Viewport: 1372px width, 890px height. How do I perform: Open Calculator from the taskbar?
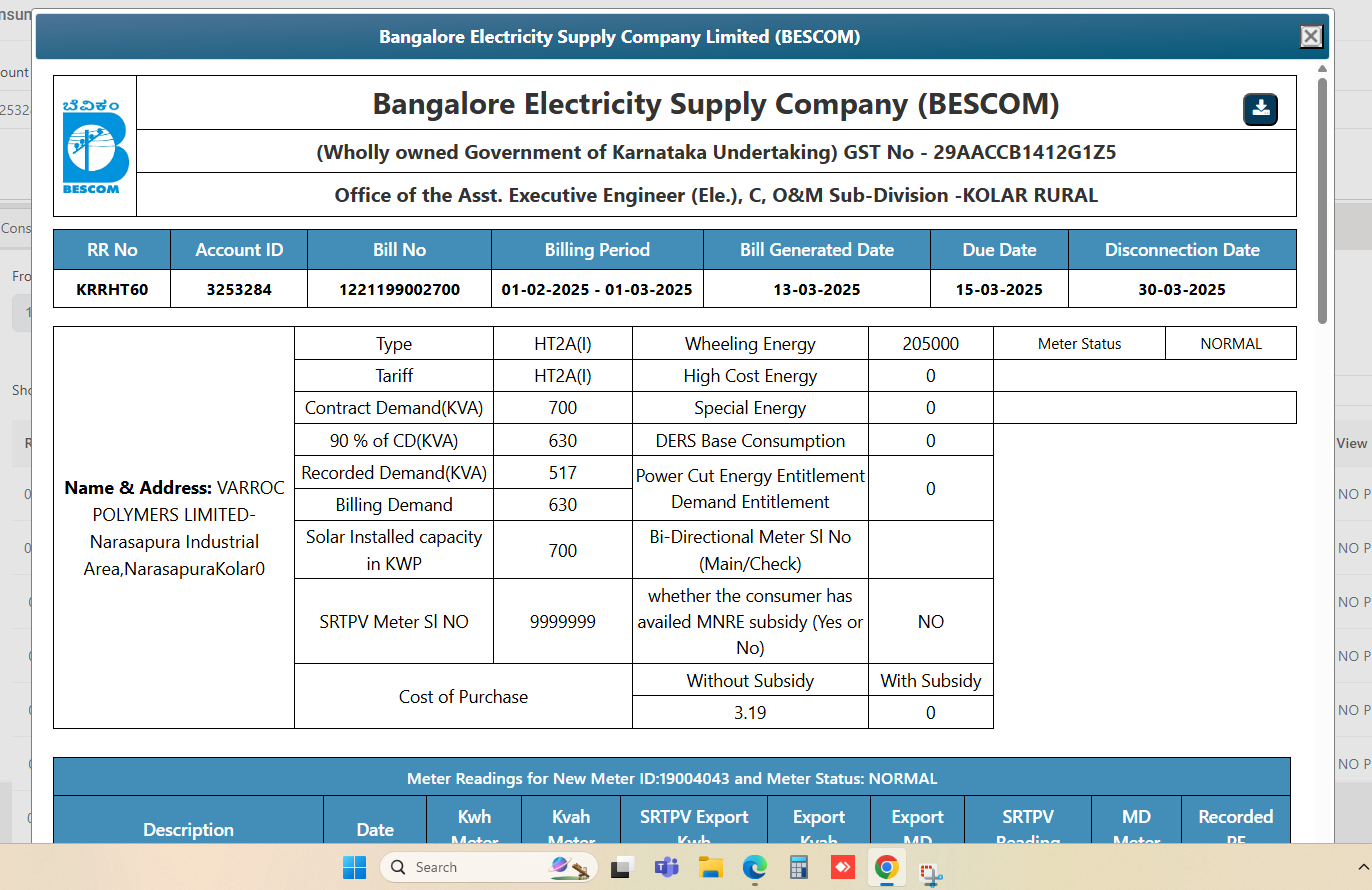click(798, 867)
